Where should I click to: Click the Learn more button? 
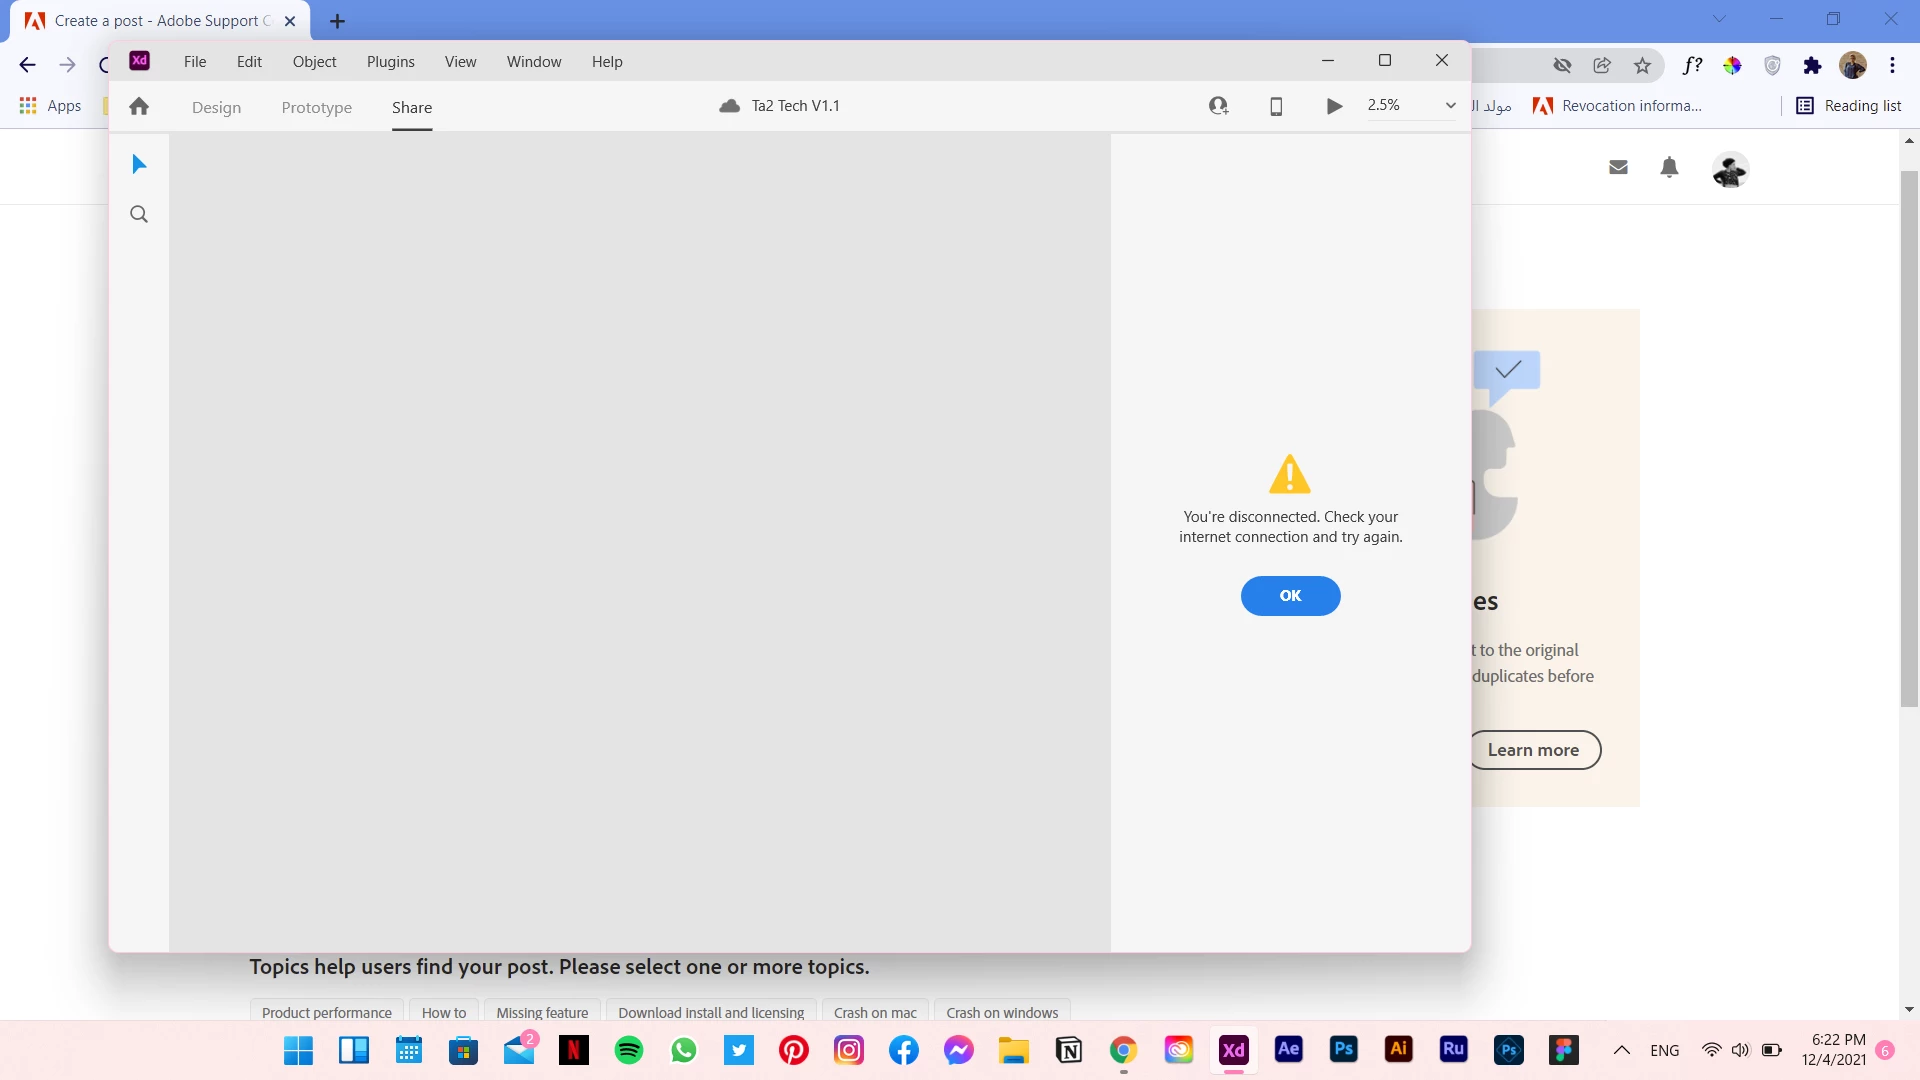[x=1533, y=750]
